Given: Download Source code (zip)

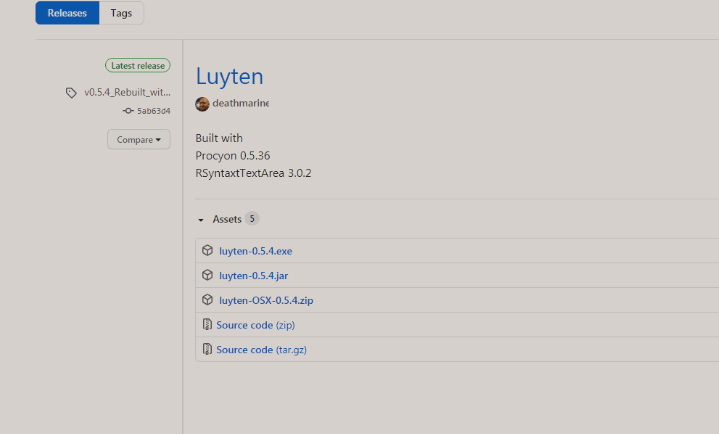Looking at the screenshot, I should click(255, 325).
